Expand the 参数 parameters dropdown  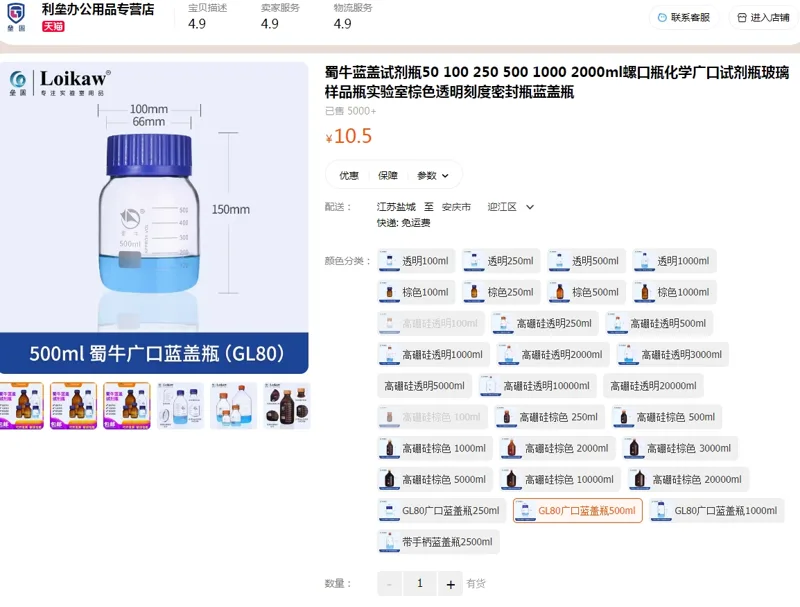click(x=433, y=175)
